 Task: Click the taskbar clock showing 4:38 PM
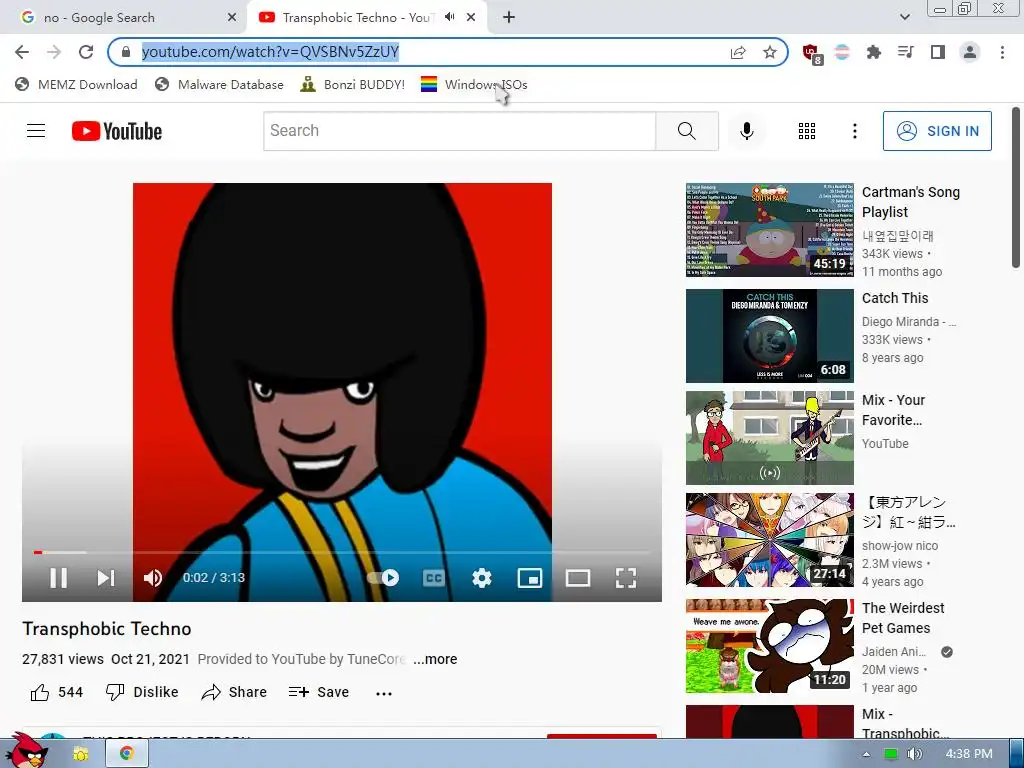click(969, 754)
